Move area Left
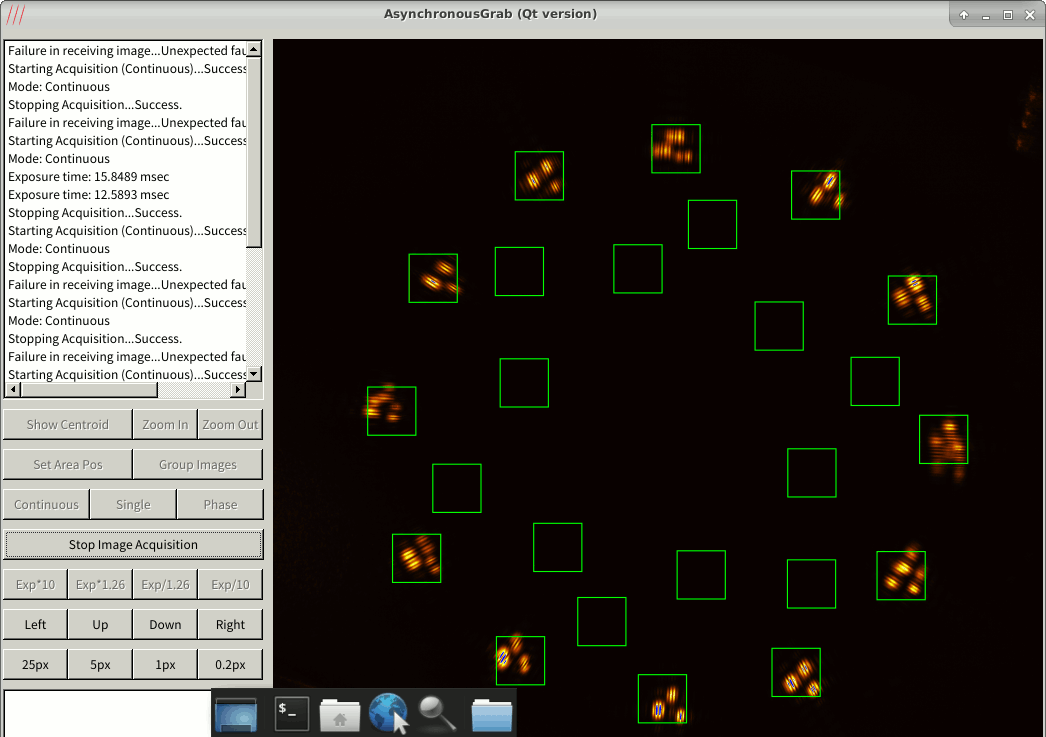1046x737 pixels. [x=35, y=624]
